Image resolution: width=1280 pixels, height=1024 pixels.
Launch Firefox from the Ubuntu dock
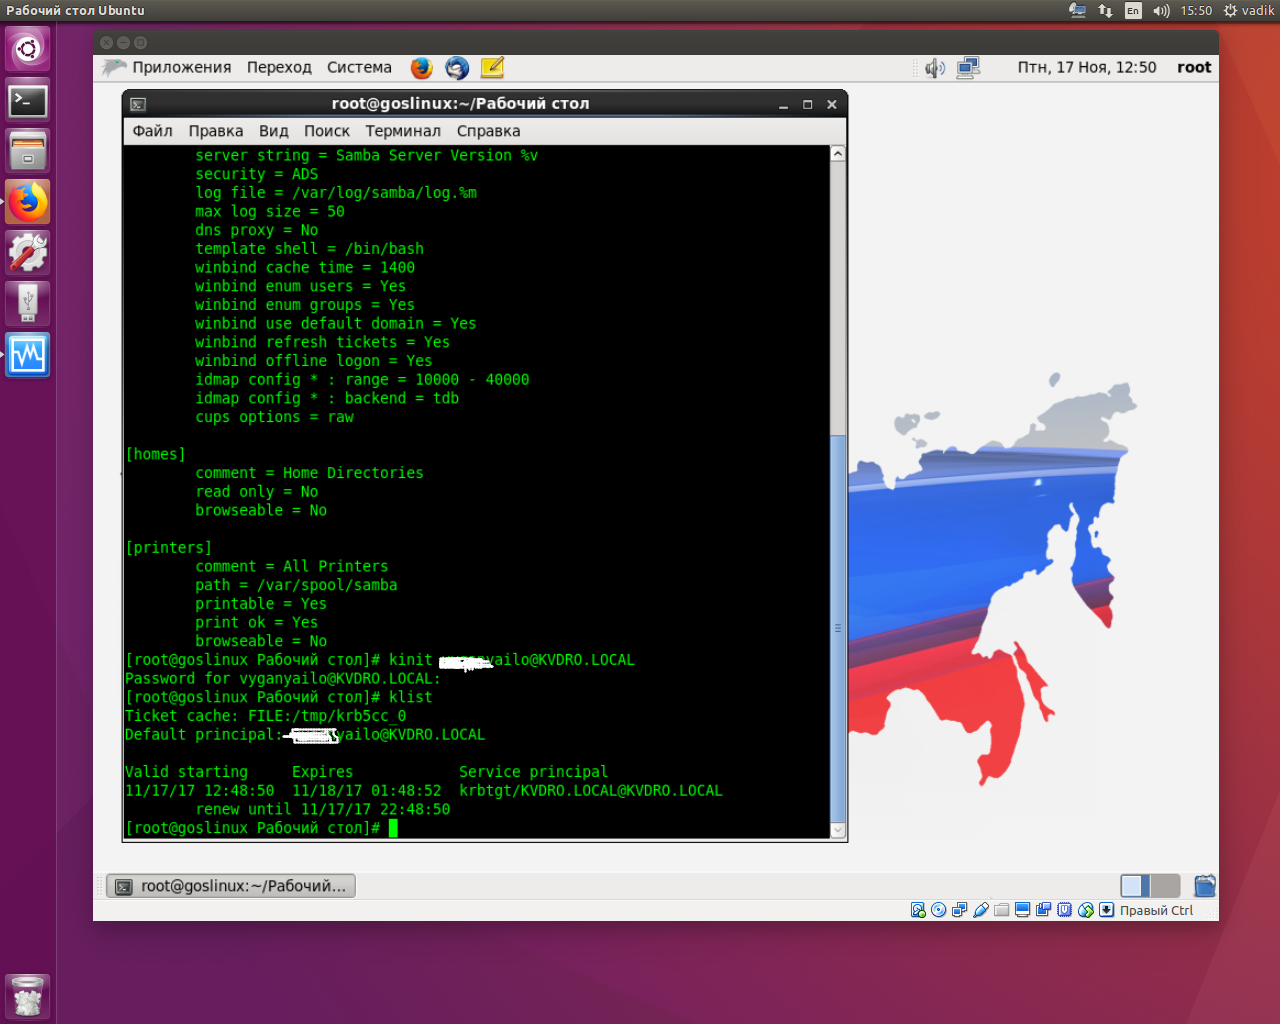[x=28, y=202]
